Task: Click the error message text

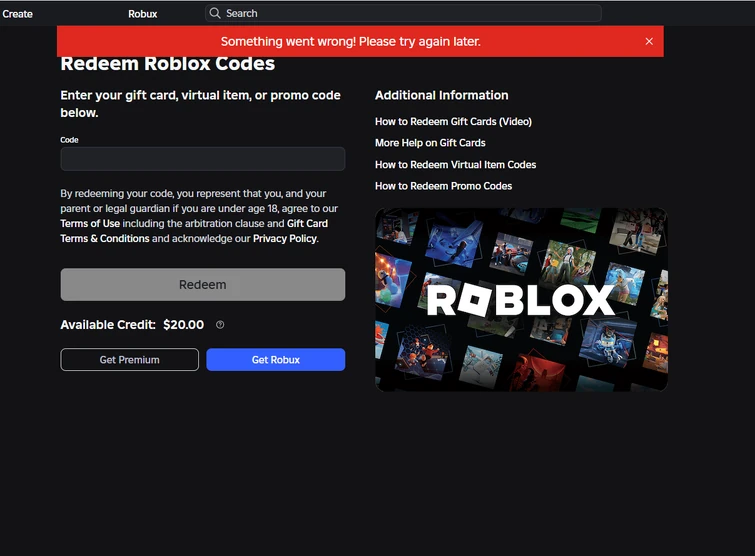Action: 351,41
